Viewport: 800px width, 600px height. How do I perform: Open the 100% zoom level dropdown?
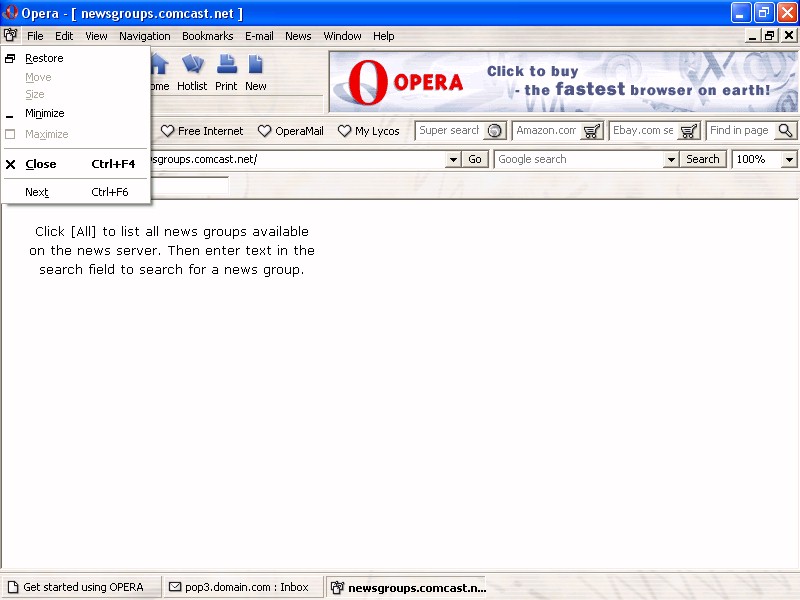click(789, 160)
